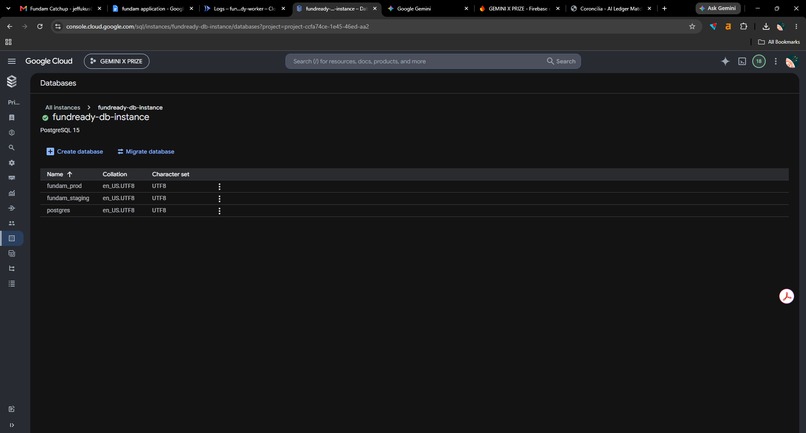Click the fundready-db-instance breadcrumb text
806x433 pixels.
pos(130,107)
